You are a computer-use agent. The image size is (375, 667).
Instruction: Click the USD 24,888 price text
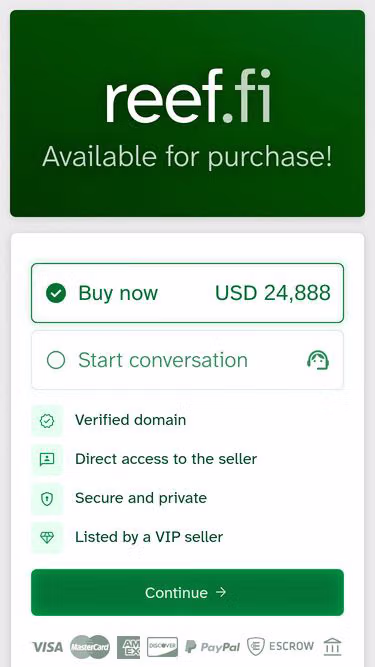tap(273, 293)
